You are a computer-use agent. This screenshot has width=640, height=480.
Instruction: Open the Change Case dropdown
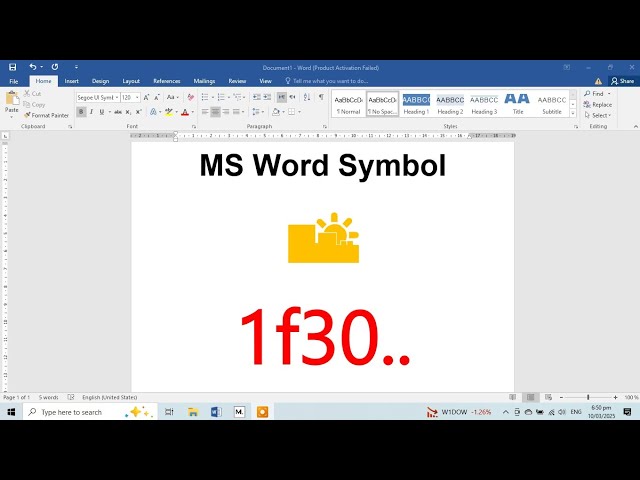coord(173,98)
